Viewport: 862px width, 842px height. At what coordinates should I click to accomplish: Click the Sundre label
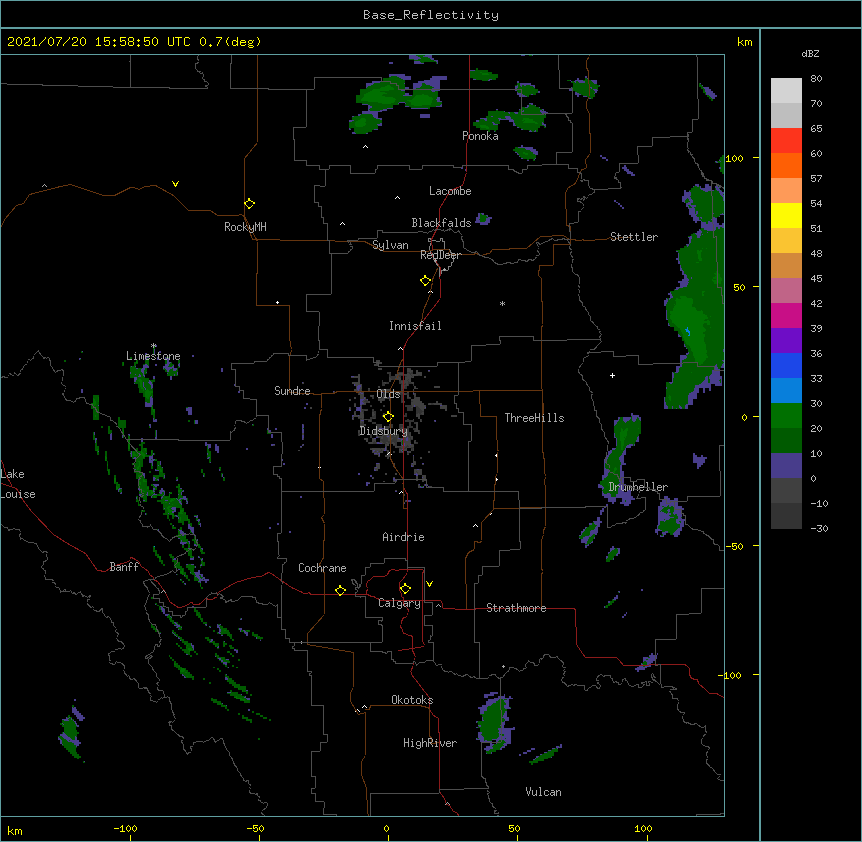click(x=292, y=391)
